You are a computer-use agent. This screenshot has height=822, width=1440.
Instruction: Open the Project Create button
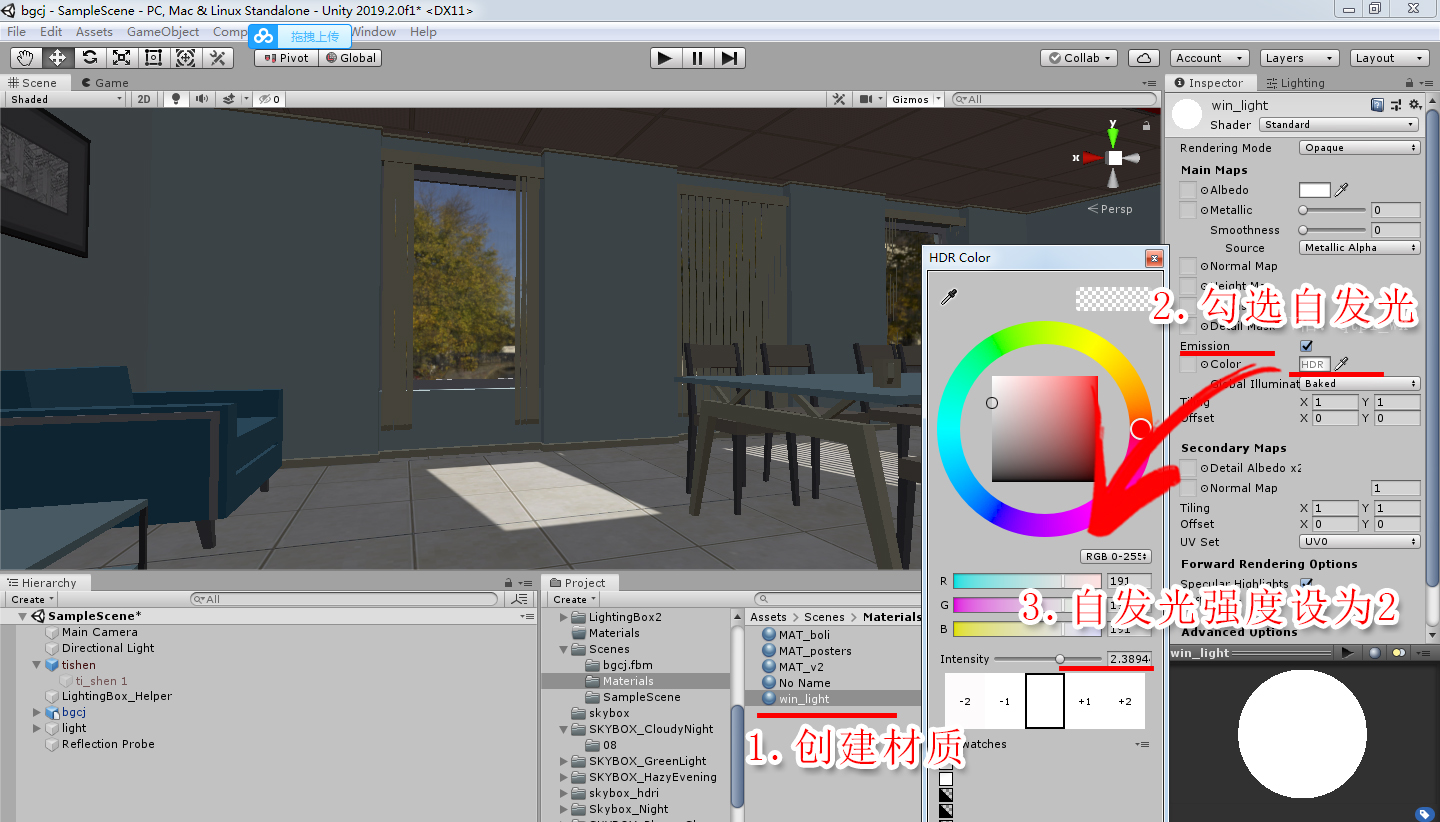pos(573,599)
